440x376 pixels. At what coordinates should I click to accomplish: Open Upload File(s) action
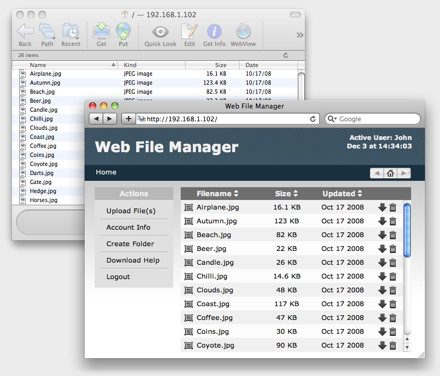click(131, 211)
